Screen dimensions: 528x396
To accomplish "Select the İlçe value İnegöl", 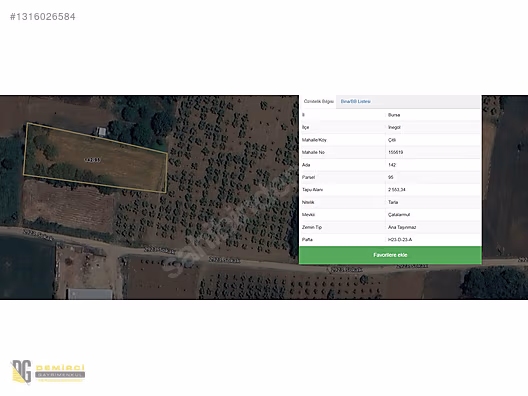I will tap(394, 127).
